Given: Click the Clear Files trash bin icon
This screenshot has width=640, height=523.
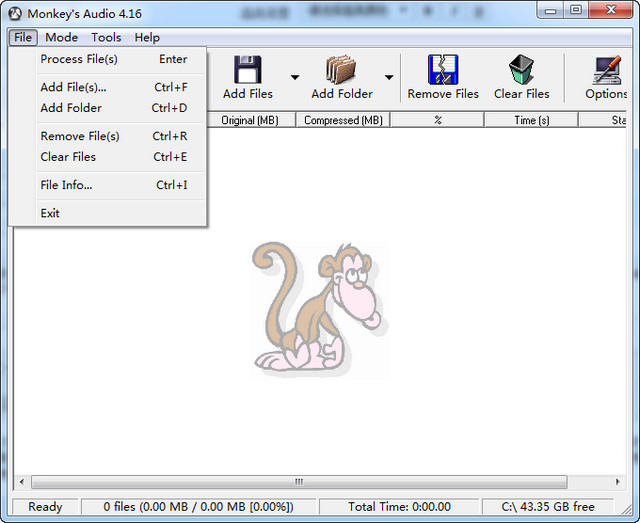Looking at the screenshot, I should [521, 70].
